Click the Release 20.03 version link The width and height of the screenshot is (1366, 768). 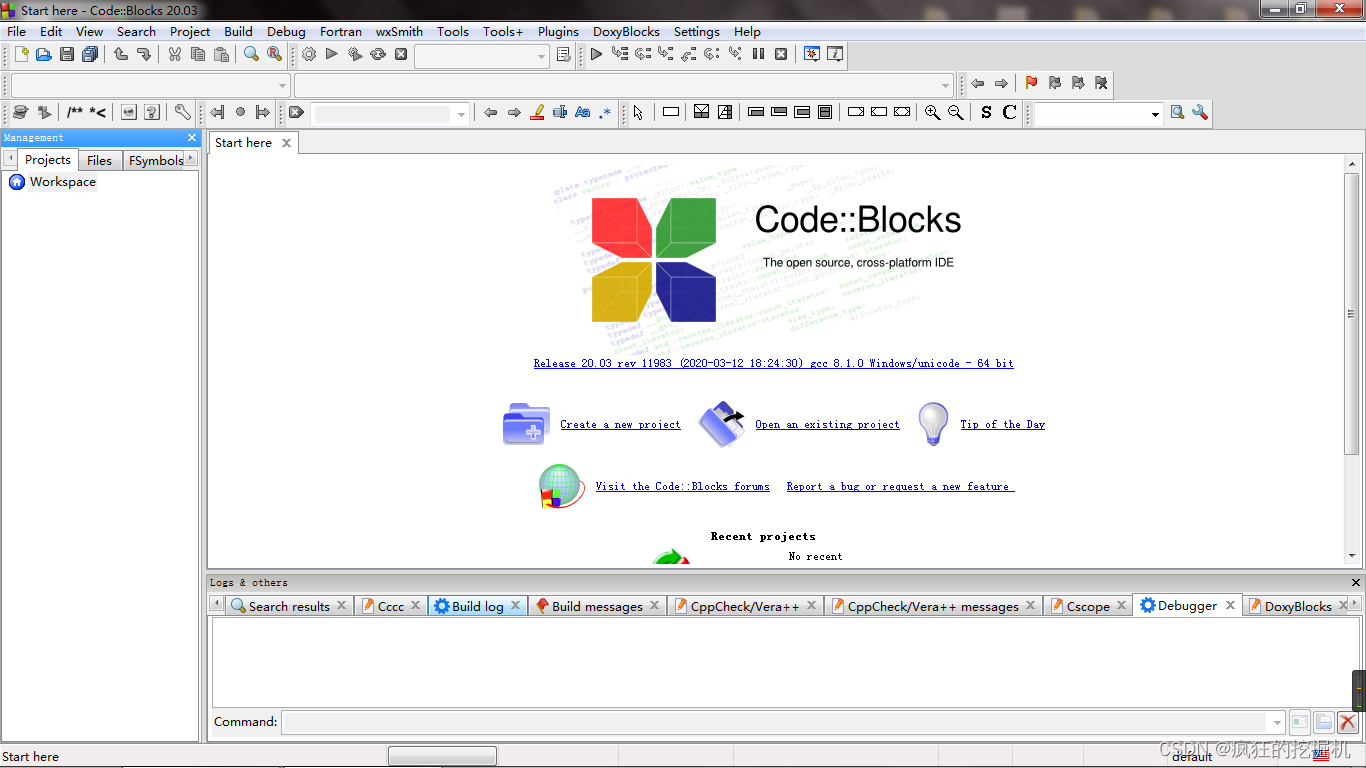[773, 363]
